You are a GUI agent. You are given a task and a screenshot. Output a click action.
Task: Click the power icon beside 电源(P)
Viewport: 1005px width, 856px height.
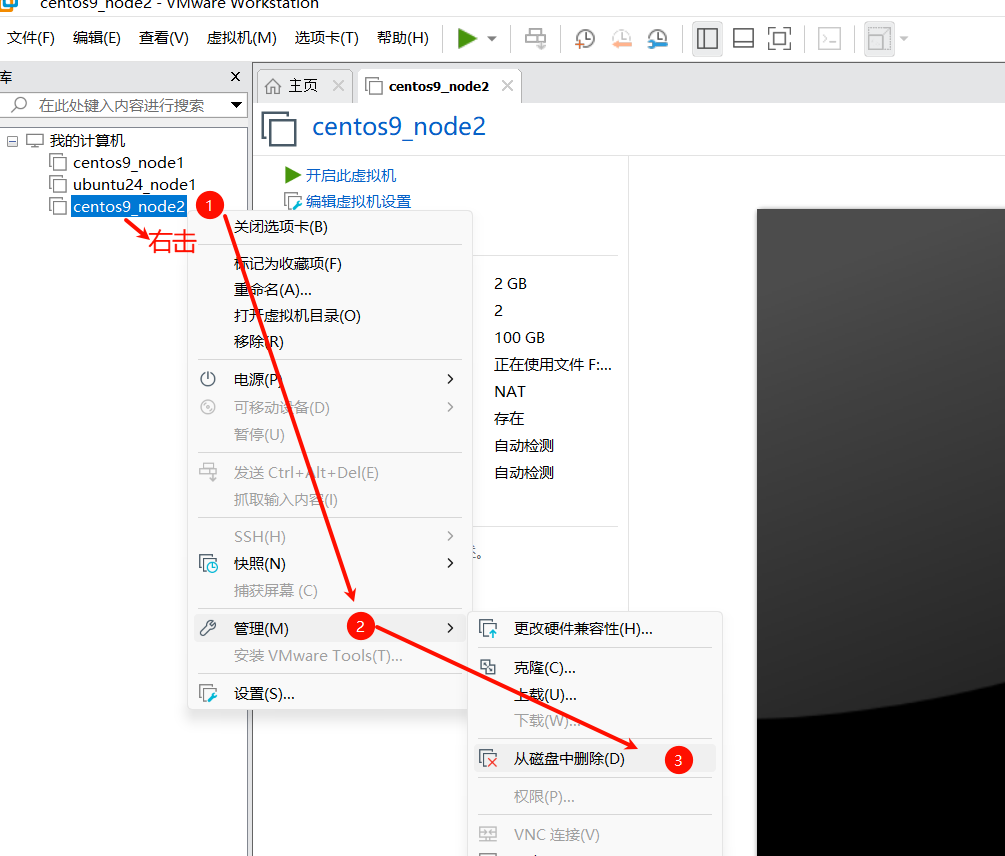[x=208, y=379]
